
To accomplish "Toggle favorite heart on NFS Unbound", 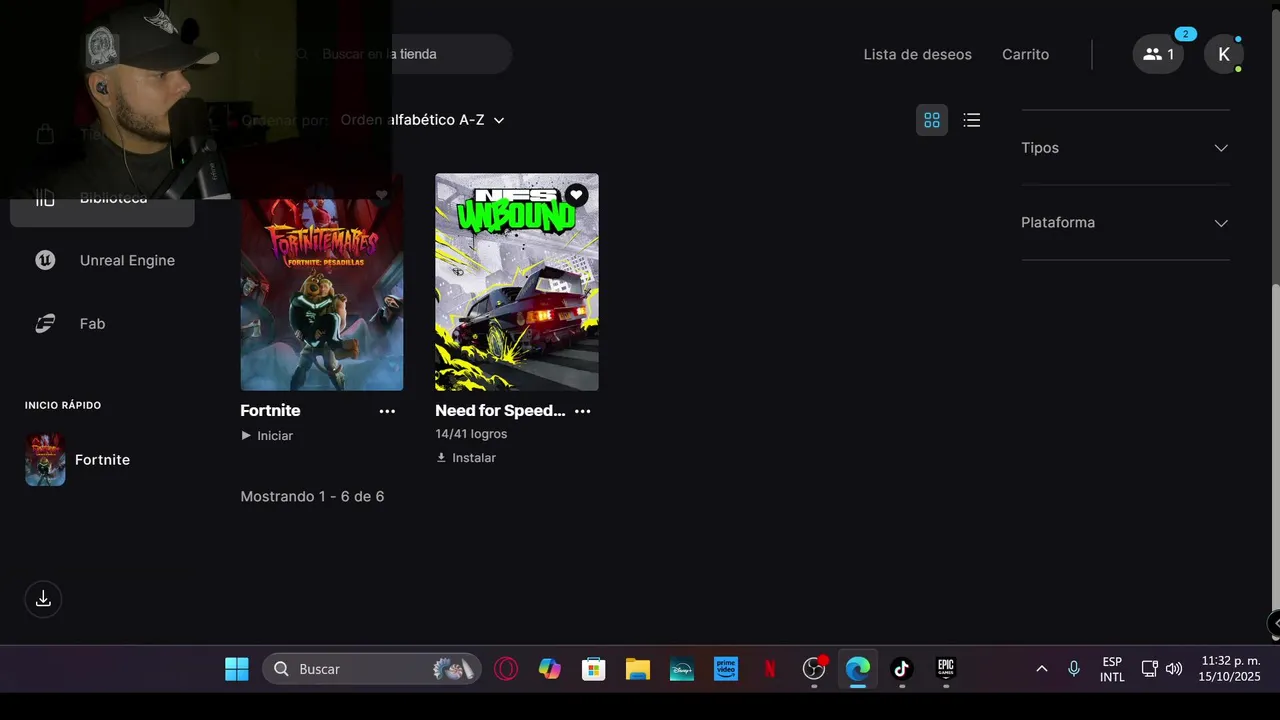I will click(x=576, y=194).
